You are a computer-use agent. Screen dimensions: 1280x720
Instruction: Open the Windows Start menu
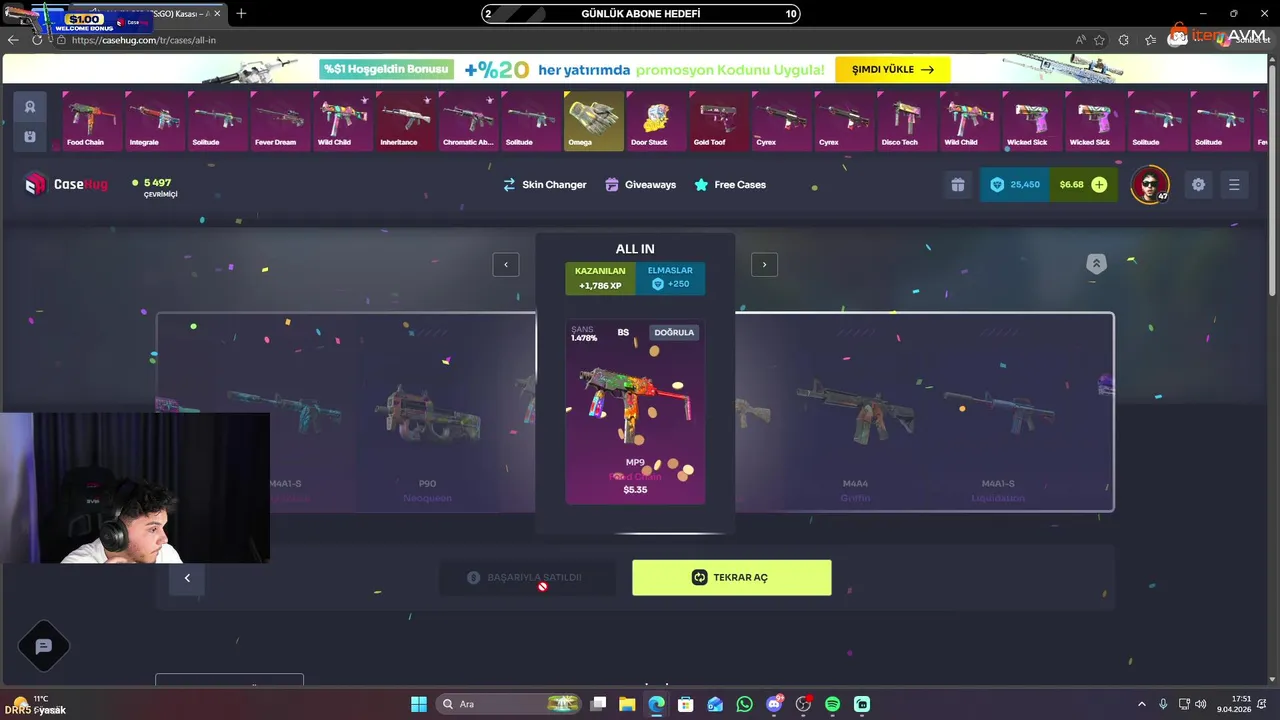pyautogui.click(x=418, y=704)
